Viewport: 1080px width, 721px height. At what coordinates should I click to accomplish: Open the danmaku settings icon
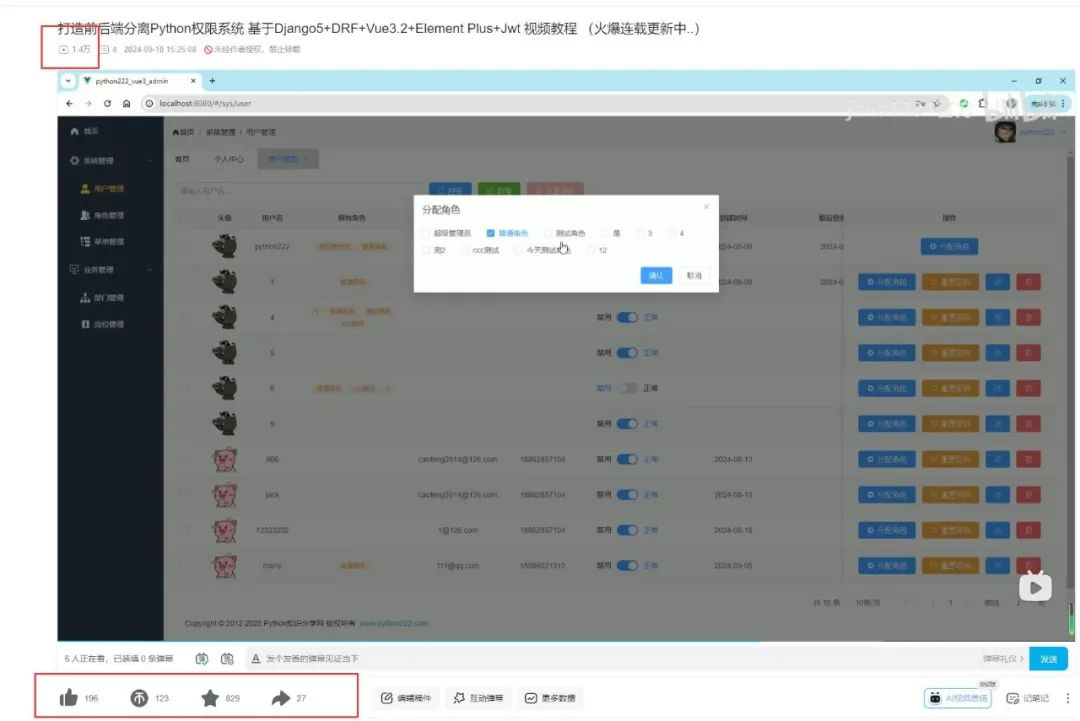(x=227, y=658)
